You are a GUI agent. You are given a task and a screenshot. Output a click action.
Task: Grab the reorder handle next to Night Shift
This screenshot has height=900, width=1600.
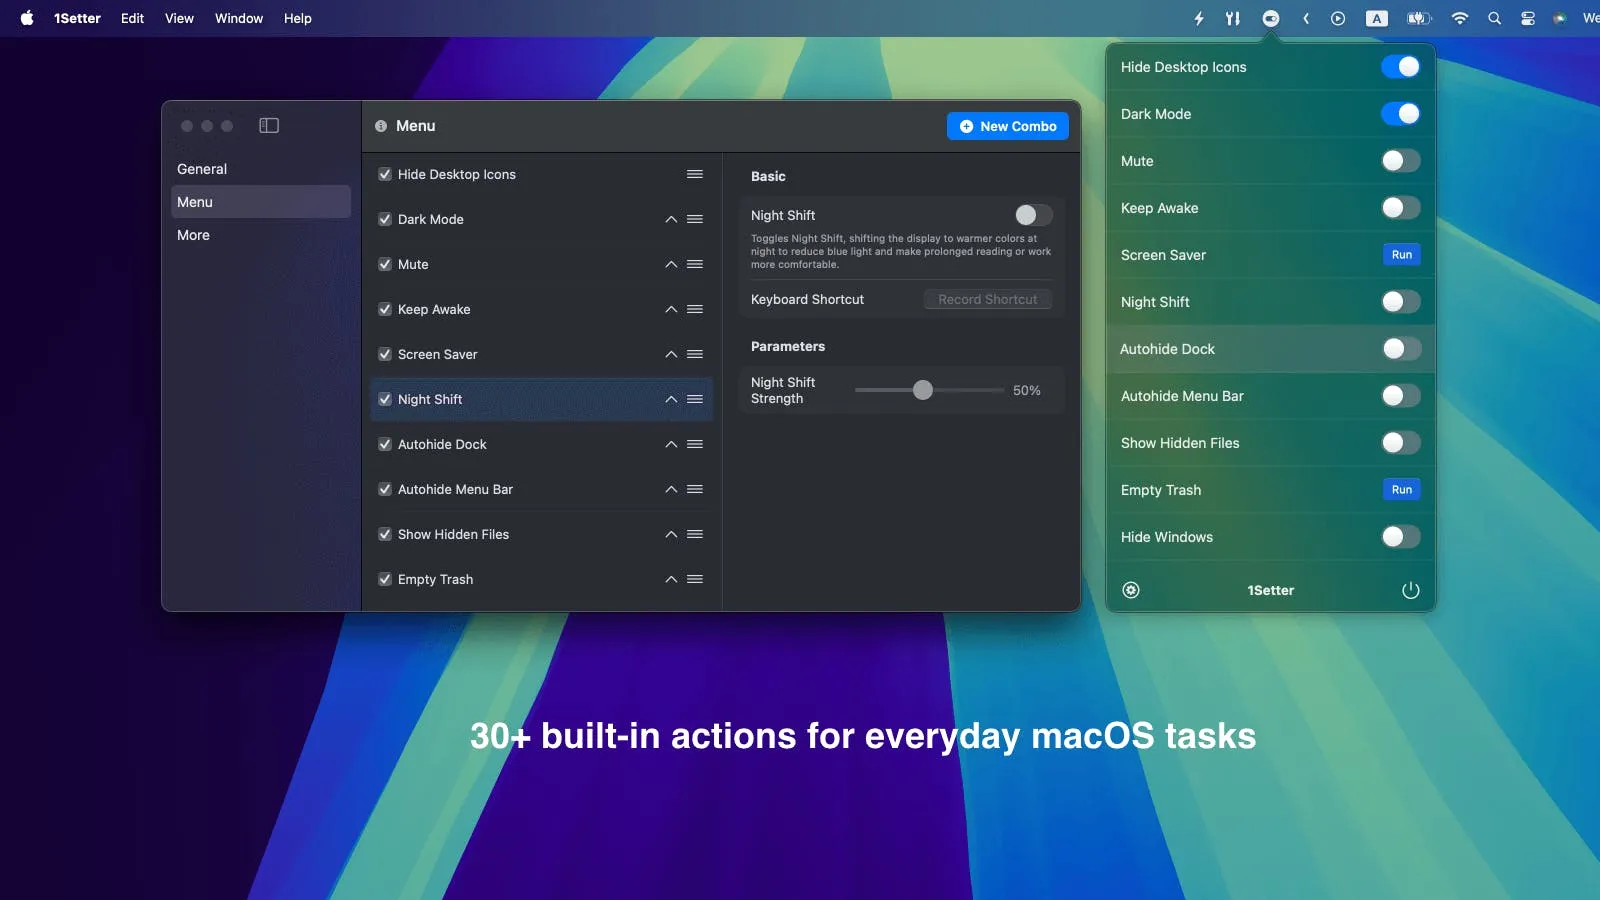pos(694,399)
